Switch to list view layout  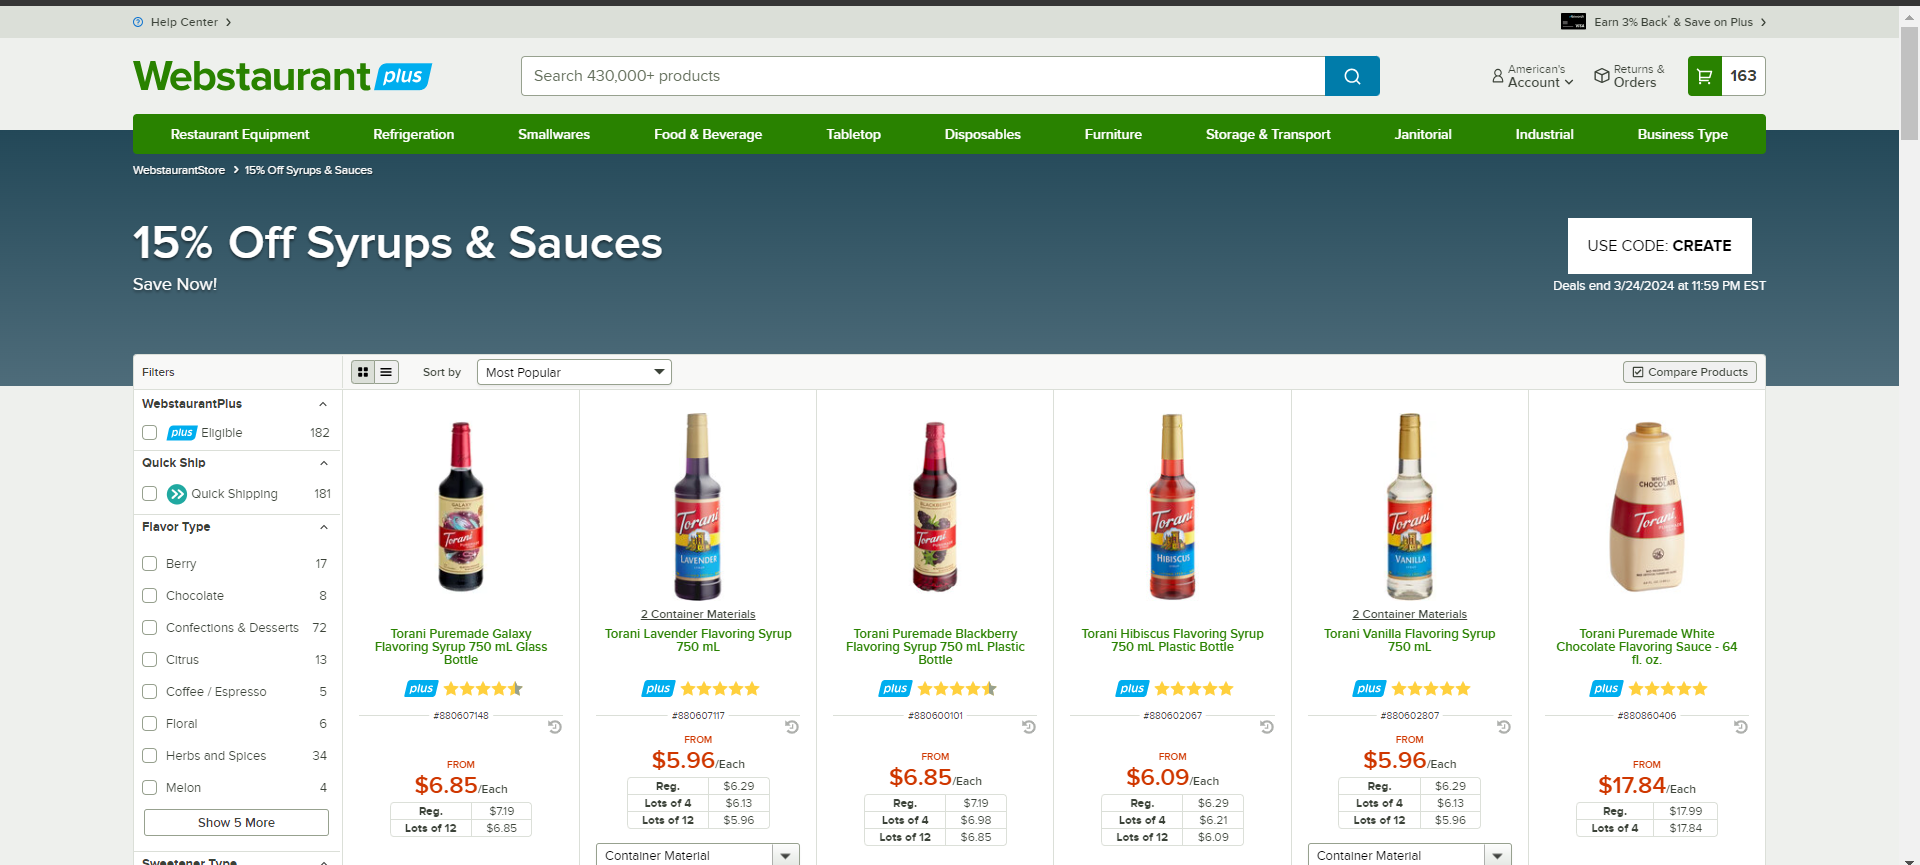click(386, 372)
